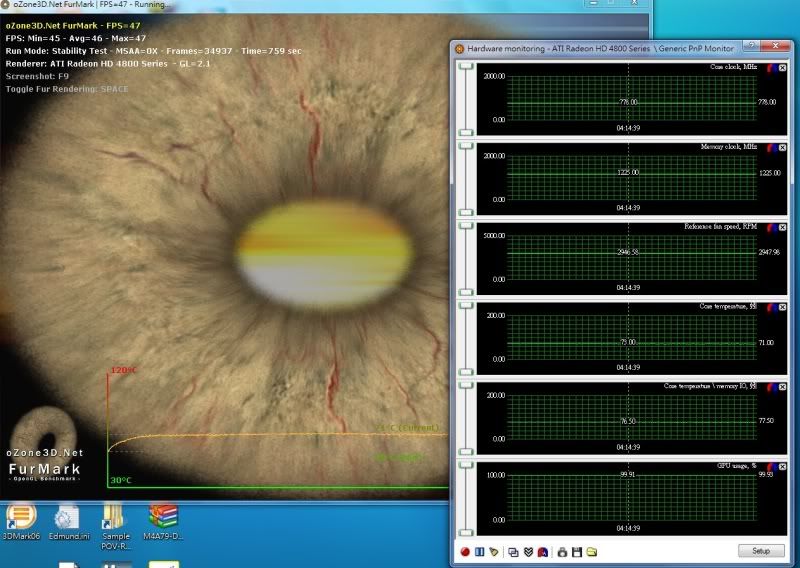Click the GPU usage, % graph label

[x=737, y=466]
